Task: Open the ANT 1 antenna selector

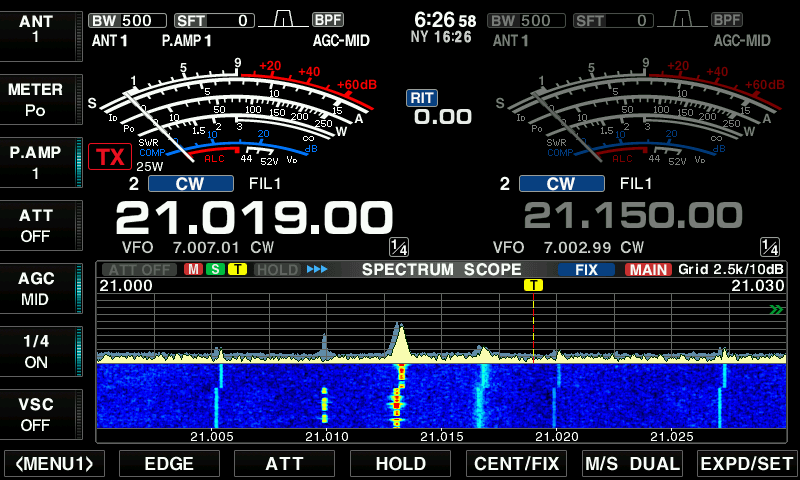Action: tap(36, 28)
